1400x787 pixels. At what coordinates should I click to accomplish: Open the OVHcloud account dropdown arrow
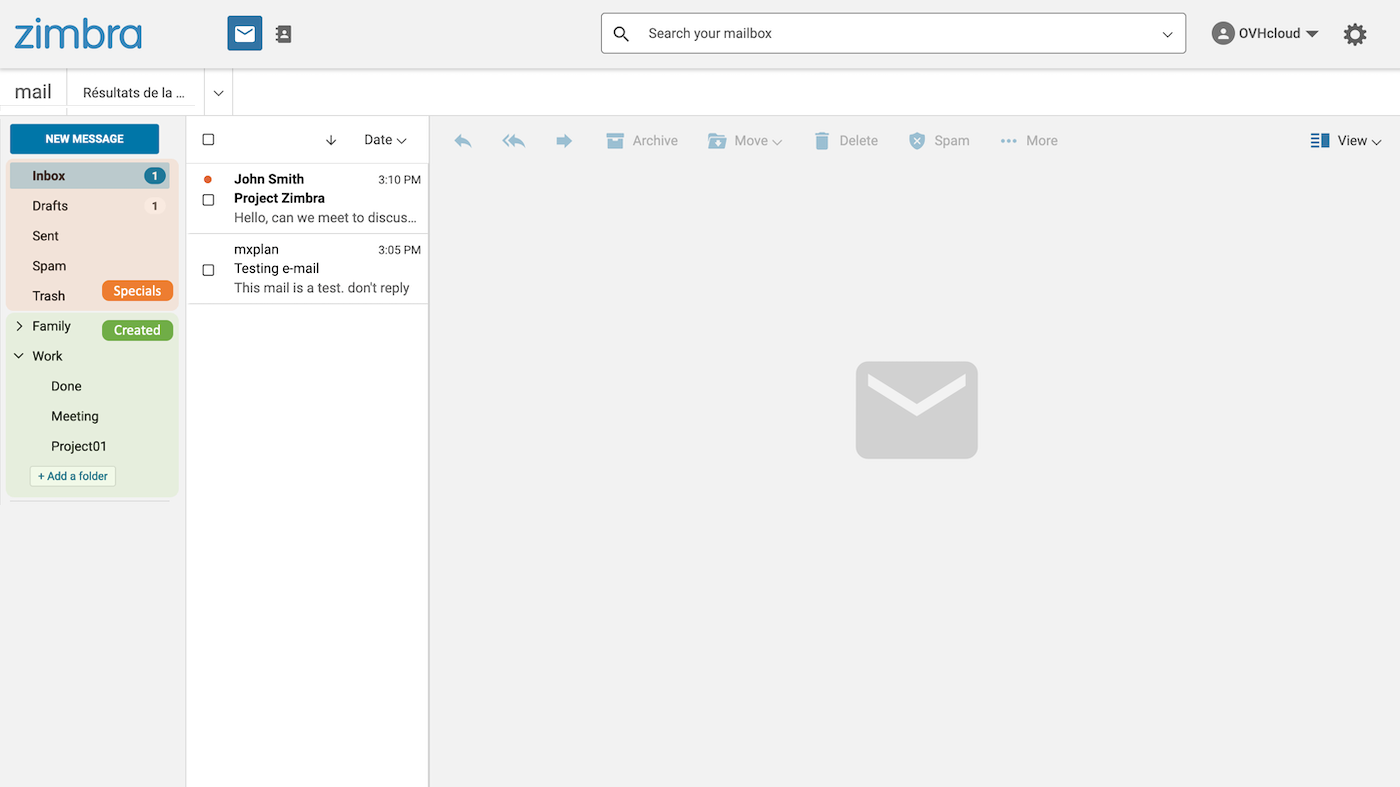point(1312,34)
